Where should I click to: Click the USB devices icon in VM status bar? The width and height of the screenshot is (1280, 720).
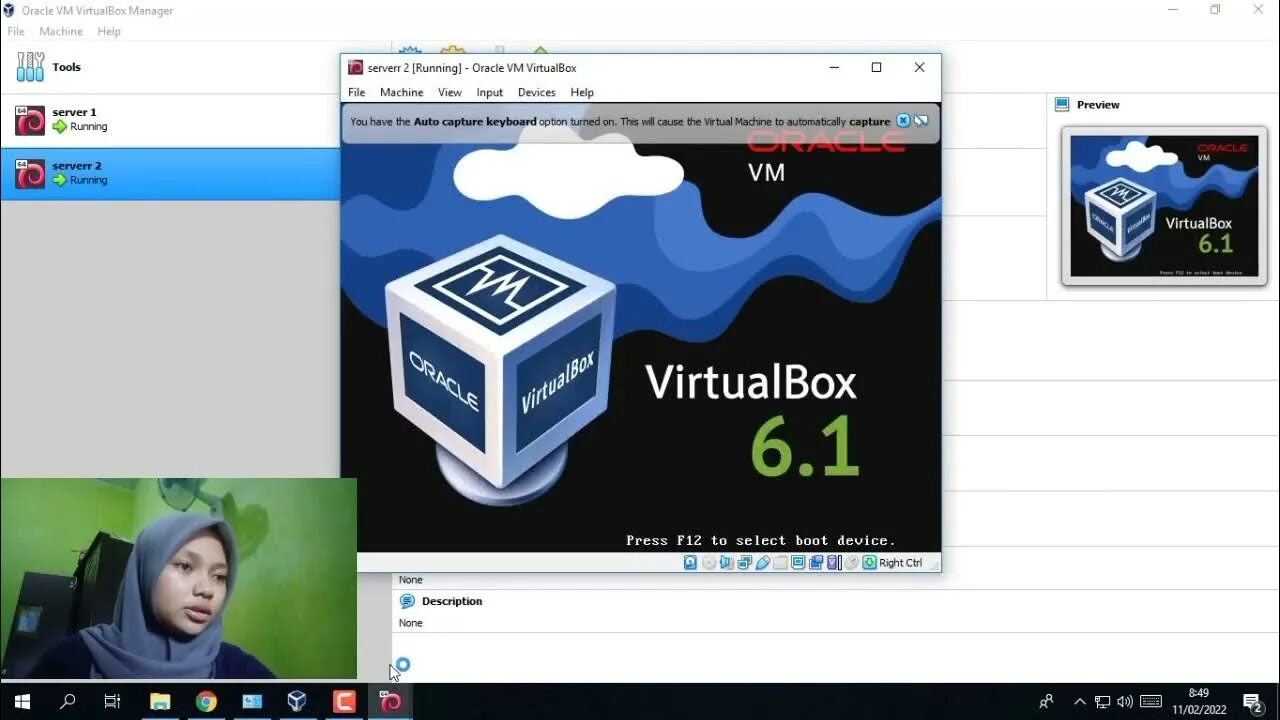click(763, 563)
